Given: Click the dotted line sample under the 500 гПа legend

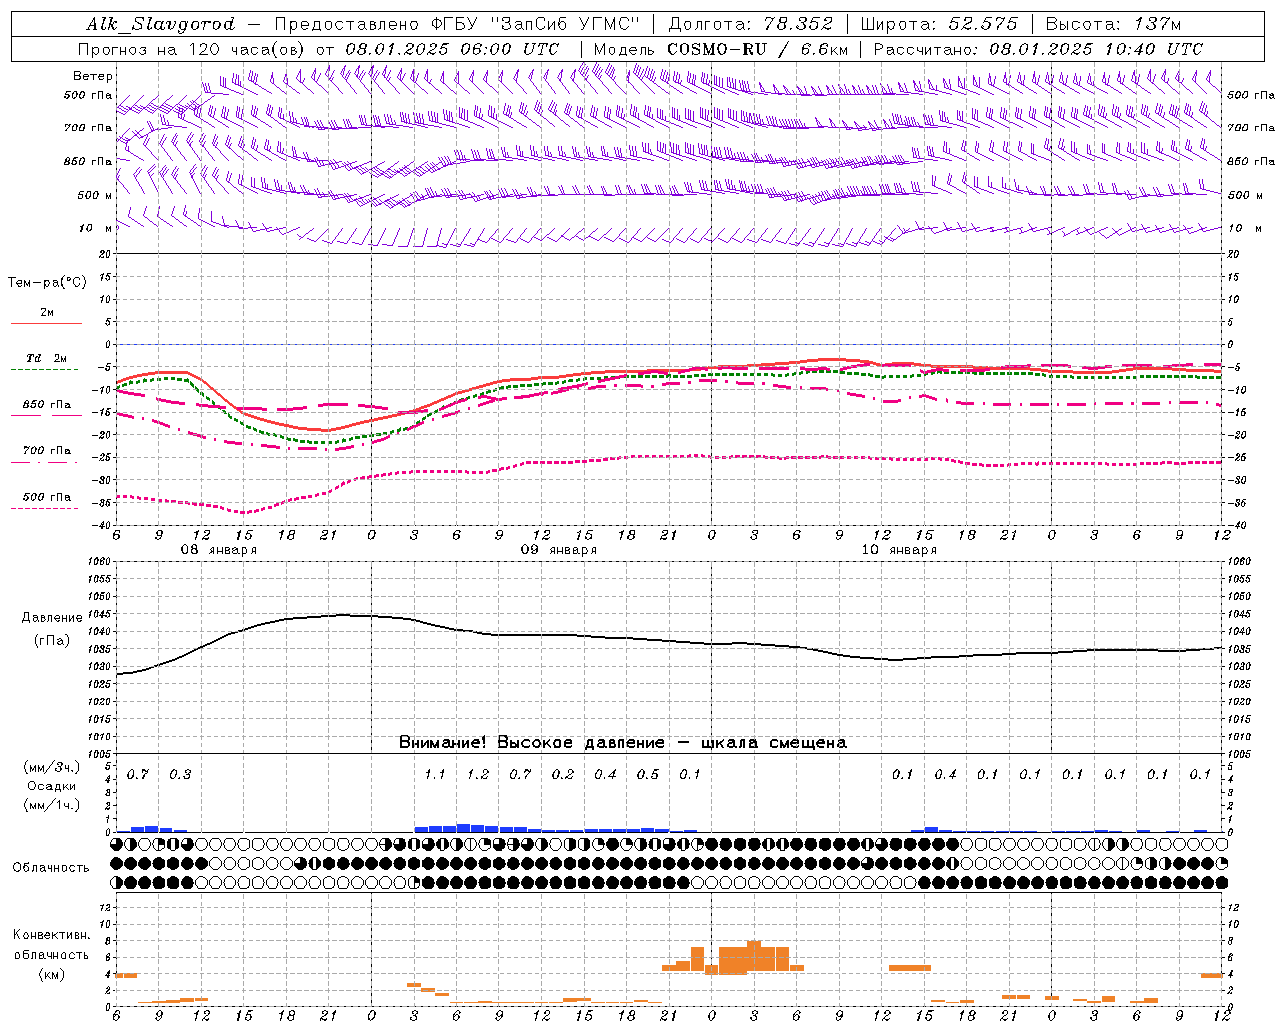Looking at the screenshot, I should [x=45, y=509].
